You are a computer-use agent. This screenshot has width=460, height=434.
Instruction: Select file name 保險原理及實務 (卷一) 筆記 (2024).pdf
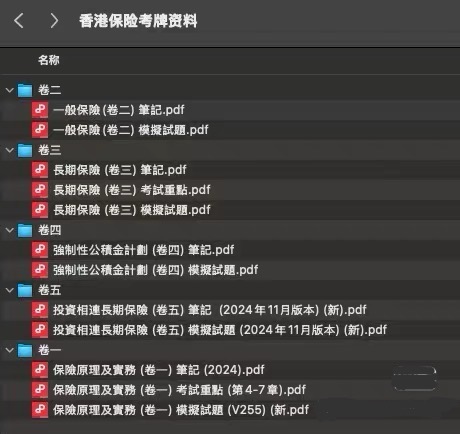(159, 370)
